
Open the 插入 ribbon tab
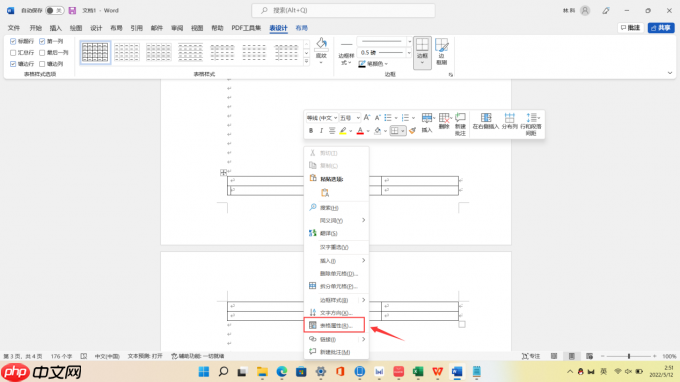click(x=56, y=28)
